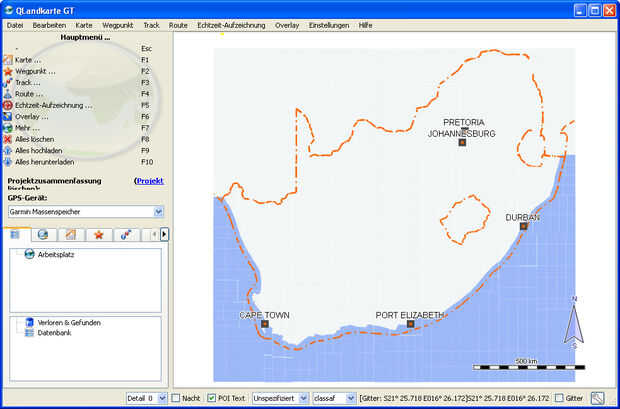The image size is (620, 409).
Task: Click the Johannesburg city marker
Action: pos(462,142)
